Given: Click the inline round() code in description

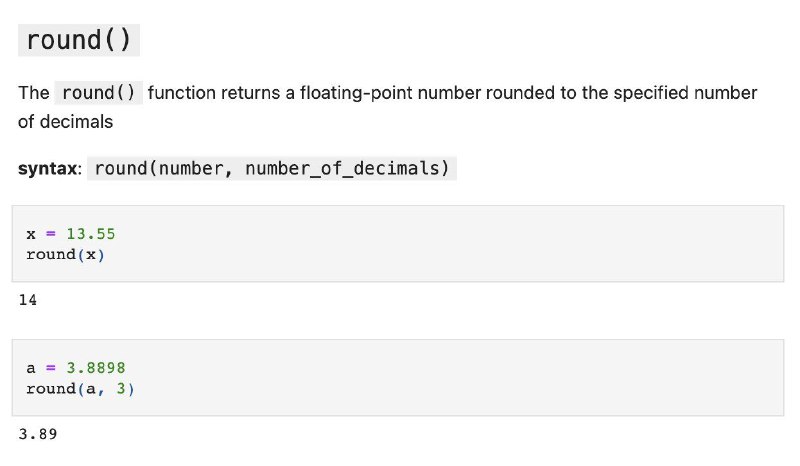Looking at the screenshot, I should pyautogui.click(x=98, y=93).
